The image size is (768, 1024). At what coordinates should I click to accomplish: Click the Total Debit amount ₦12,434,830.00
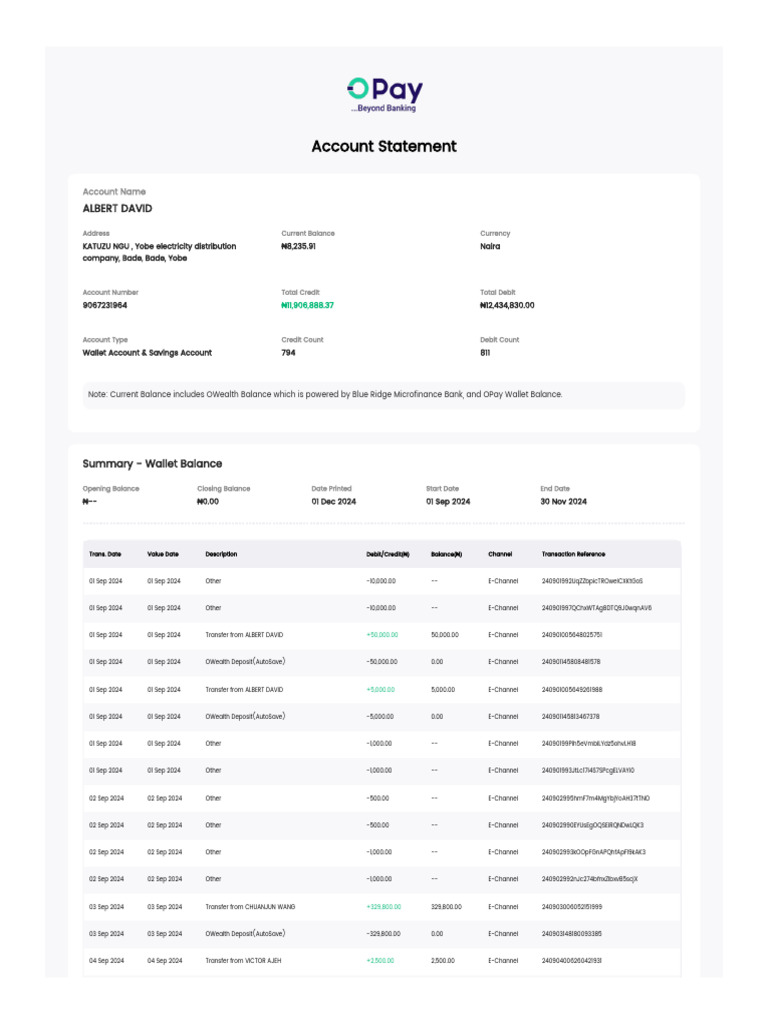(507, 306)
